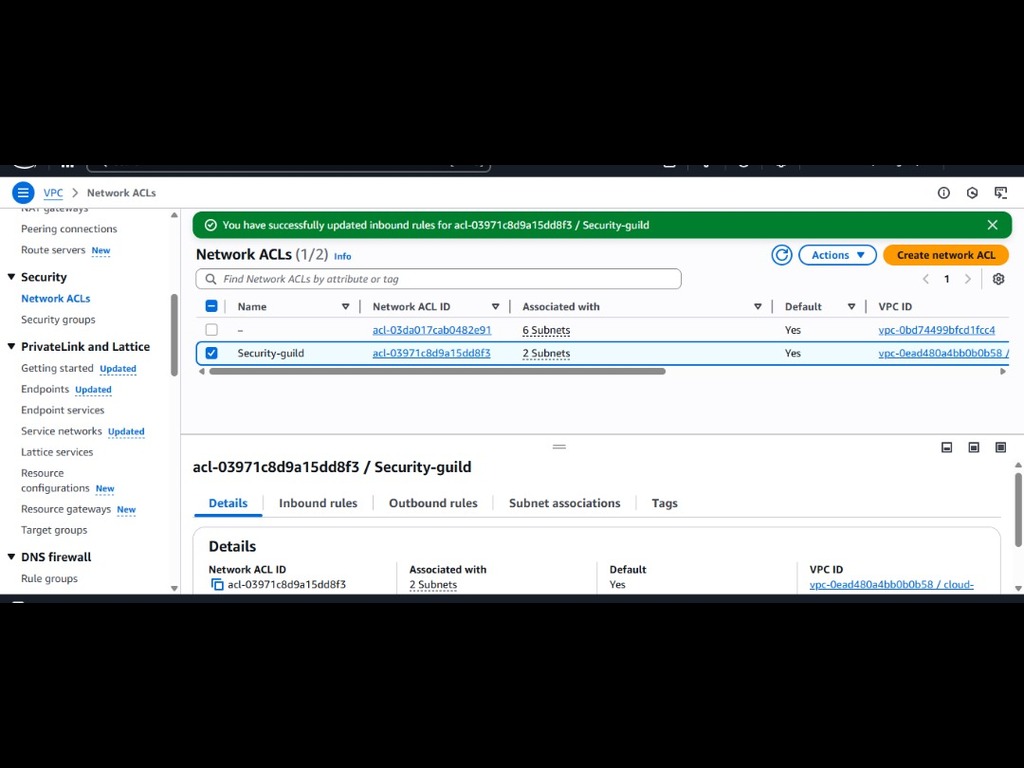Focus the Find Network ACLs search field
Image resolution: width=1024 pixels, height=768 pixels.
[438, 279]
